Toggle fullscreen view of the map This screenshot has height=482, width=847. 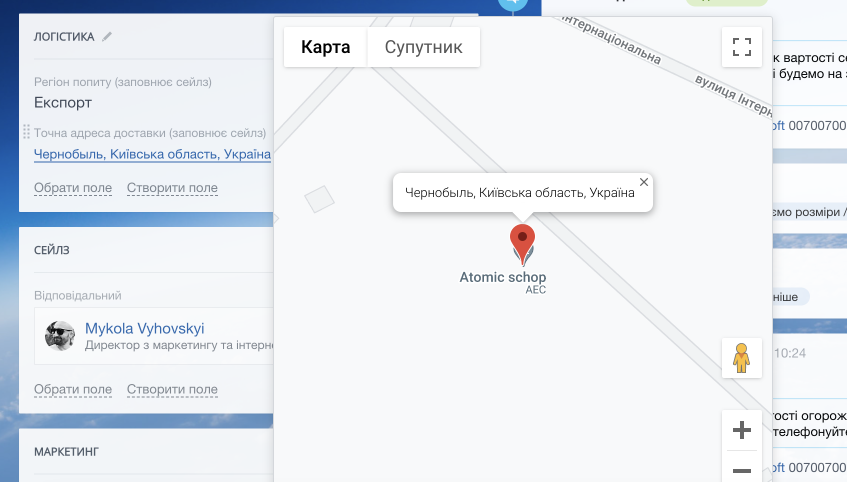[x=741, y=47]
